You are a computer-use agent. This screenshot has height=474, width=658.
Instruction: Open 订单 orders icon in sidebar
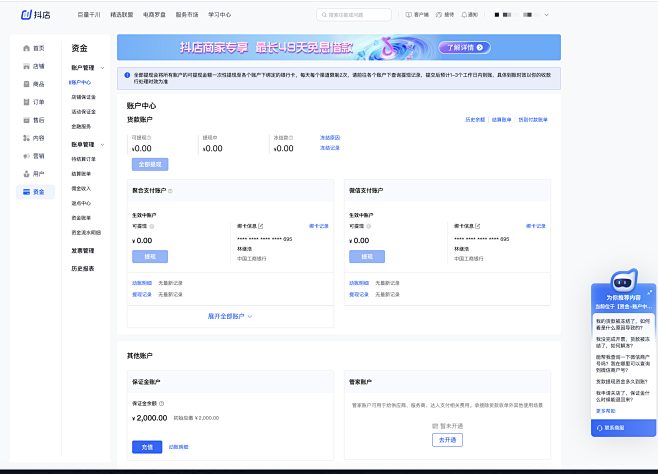26,102
